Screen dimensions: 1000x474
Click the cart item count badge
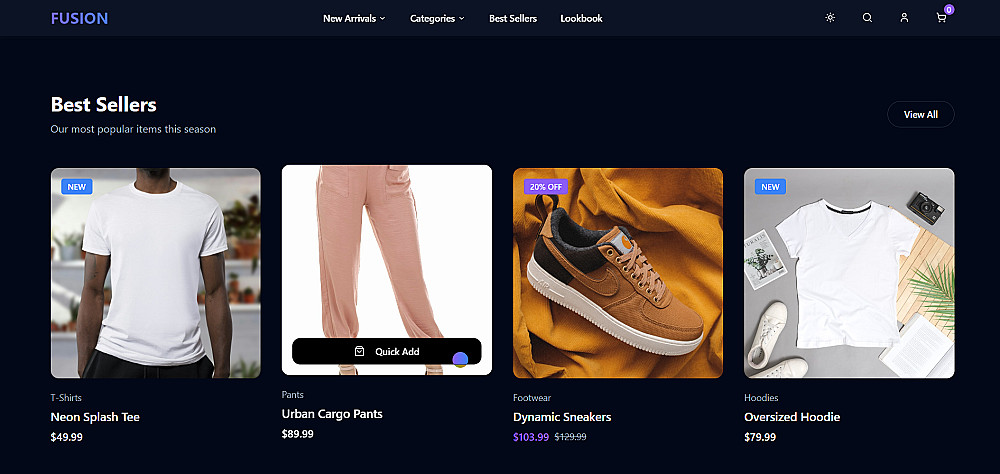click(x=949, y=10)
